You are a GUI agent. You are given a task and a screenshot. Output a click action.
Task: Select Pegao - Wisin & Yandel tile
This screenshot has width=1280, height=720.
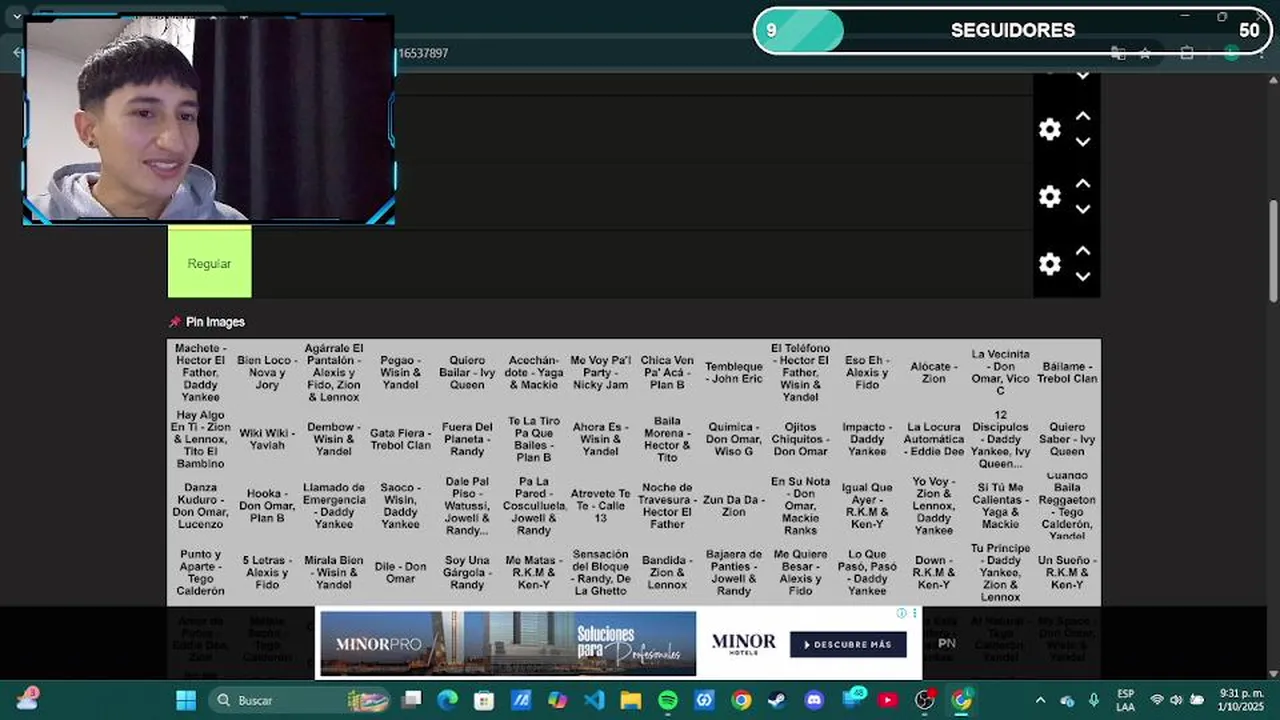tap(400, 372)
